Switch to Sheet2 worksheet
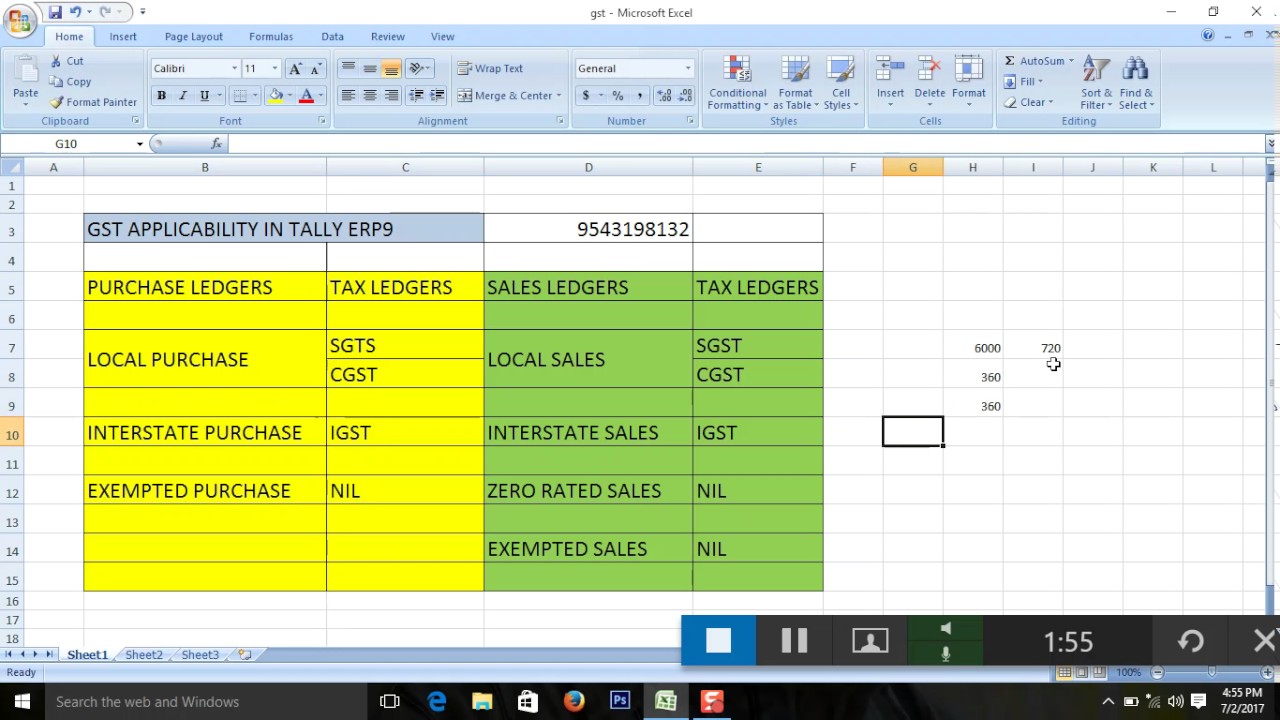This screenshot has width=1280, height=720. [144, 654]
